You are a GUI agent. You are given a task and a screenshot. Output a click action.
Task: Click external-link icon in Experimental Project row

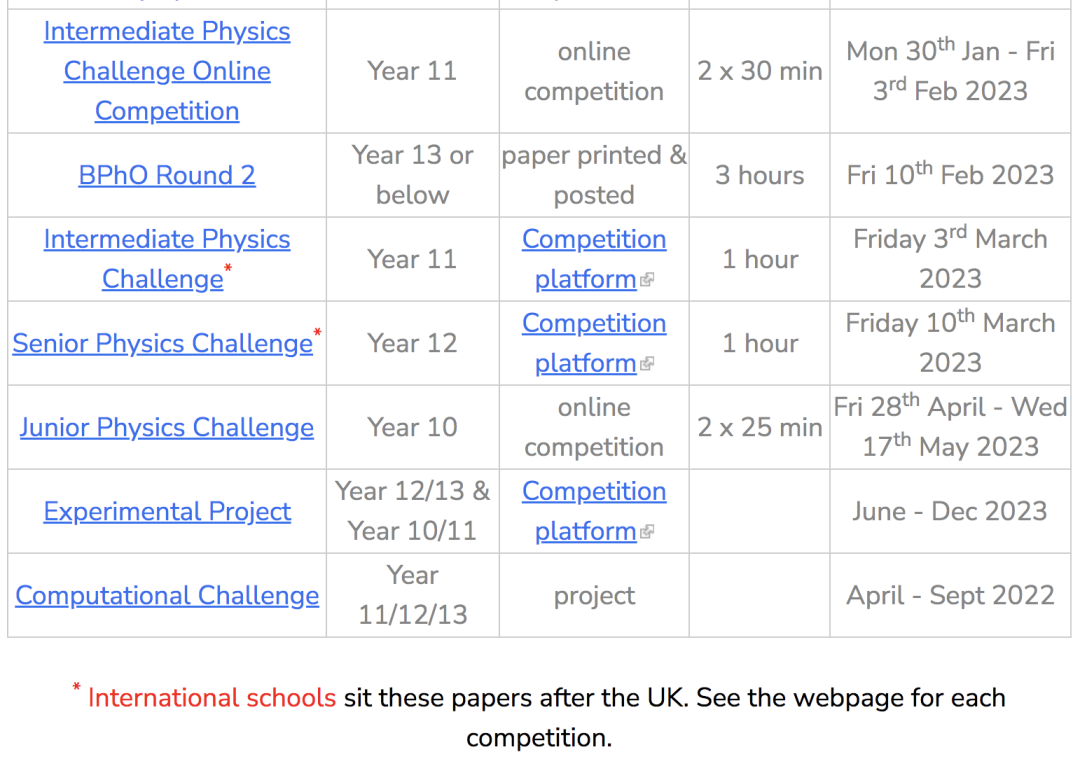(x=647, y=533)
